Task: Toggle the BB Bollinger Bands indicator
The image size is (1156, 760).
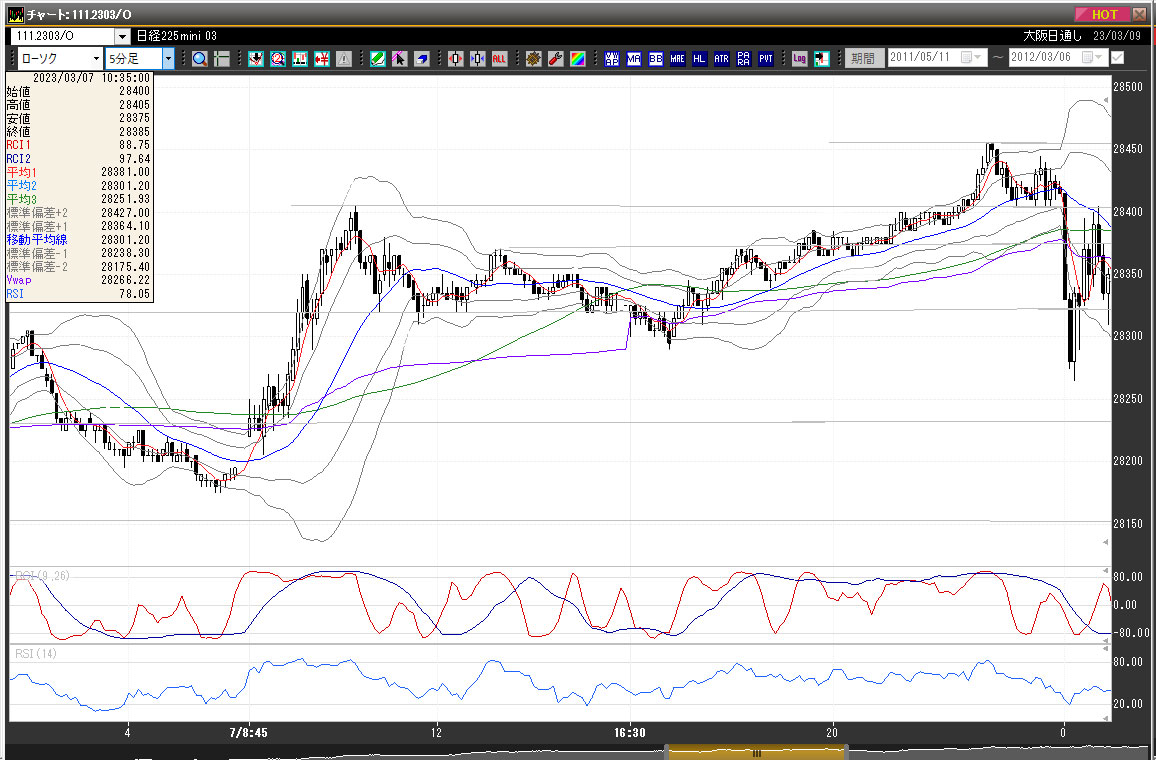Action: coord(656,59)
